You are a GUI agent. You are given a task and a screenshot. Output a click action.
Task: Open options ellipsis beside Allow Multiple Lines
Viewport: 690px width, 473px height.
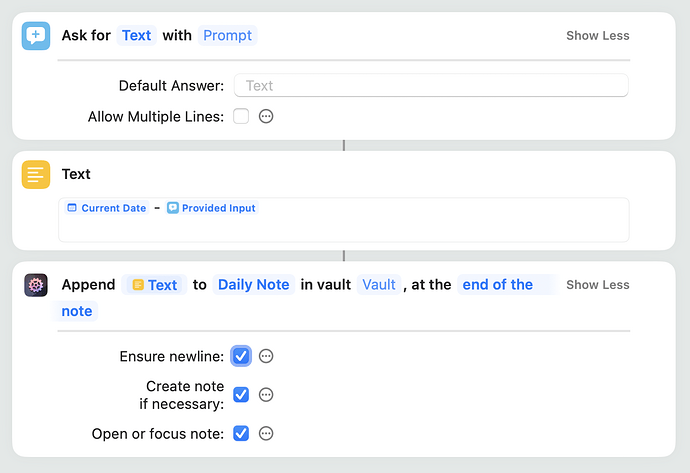(266, 117)
